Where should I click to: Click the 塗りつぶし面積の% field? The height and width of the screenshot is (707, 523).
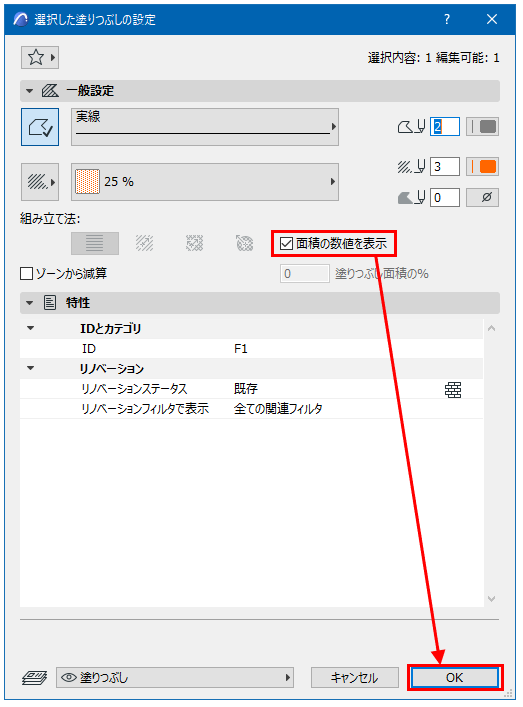click(x=305, y=274)
